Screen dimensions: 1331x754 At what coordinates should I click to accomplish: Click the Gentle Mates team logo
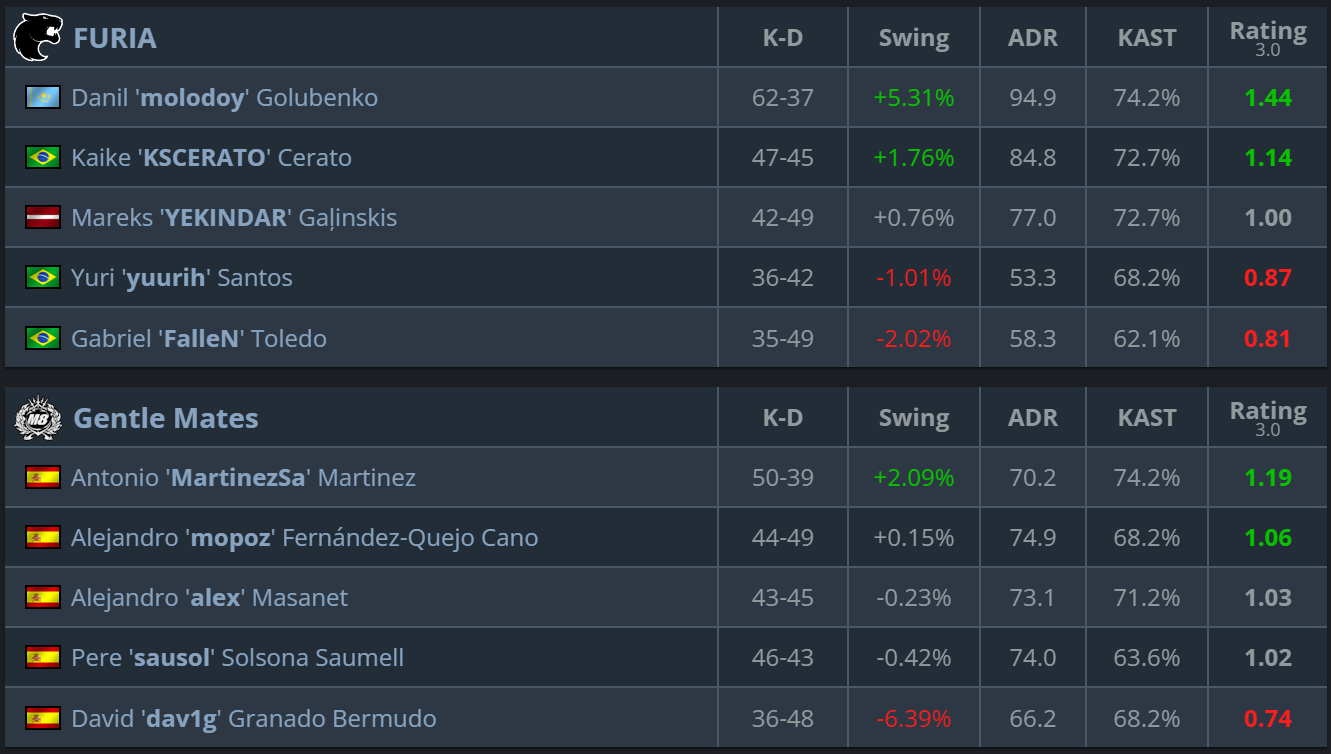point(38,418)
